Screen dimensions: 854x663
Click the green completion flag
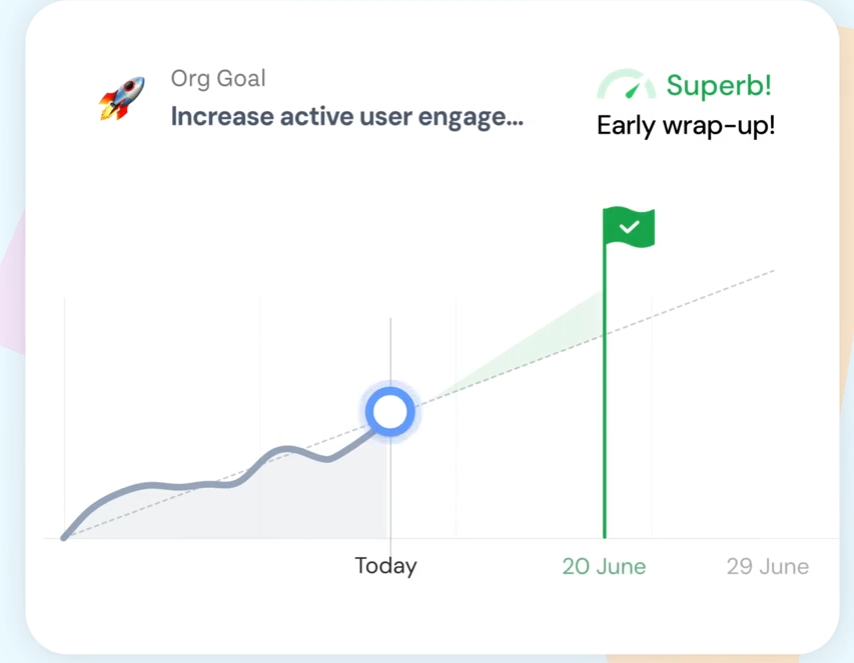pos(629,228)
